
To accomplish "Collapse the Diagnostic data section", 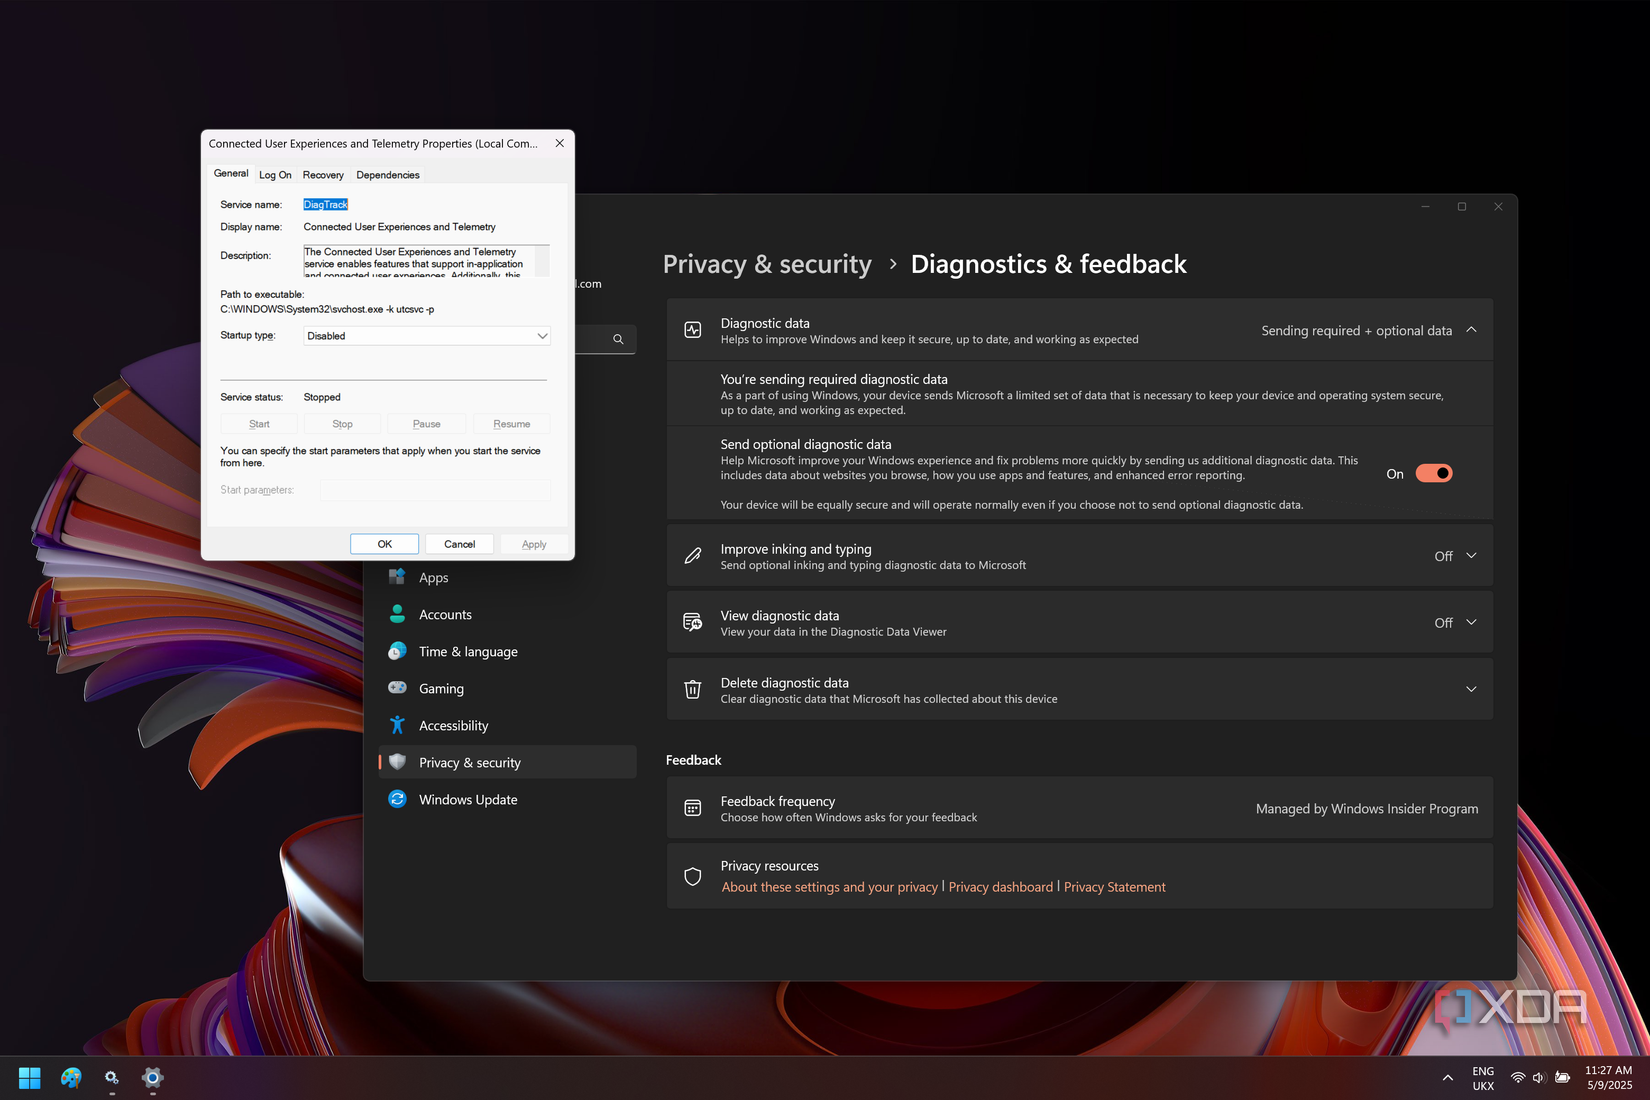I will [1470, 330].
